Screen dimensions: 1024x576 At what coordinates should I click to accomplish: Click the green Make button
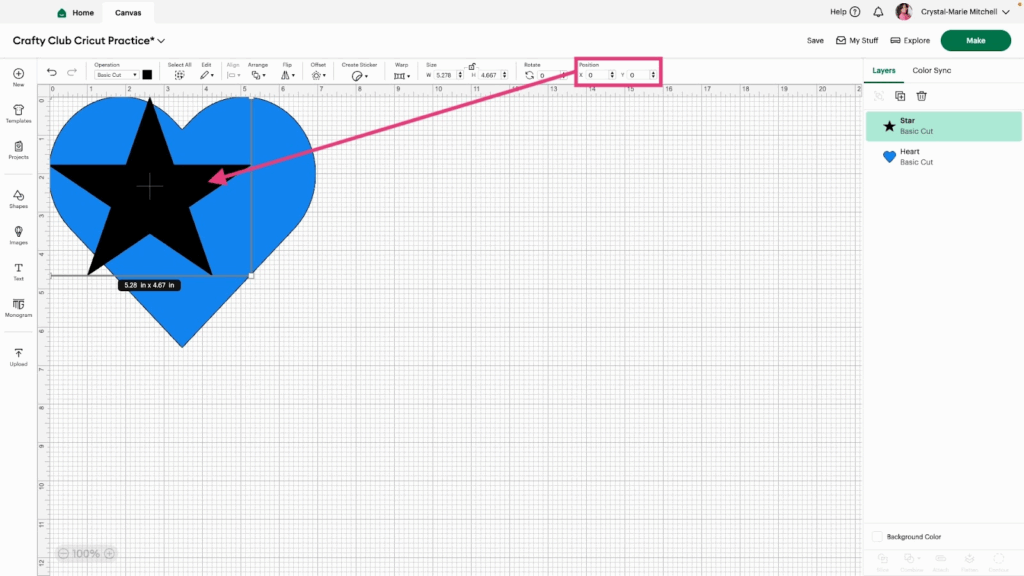click(976, 40)
